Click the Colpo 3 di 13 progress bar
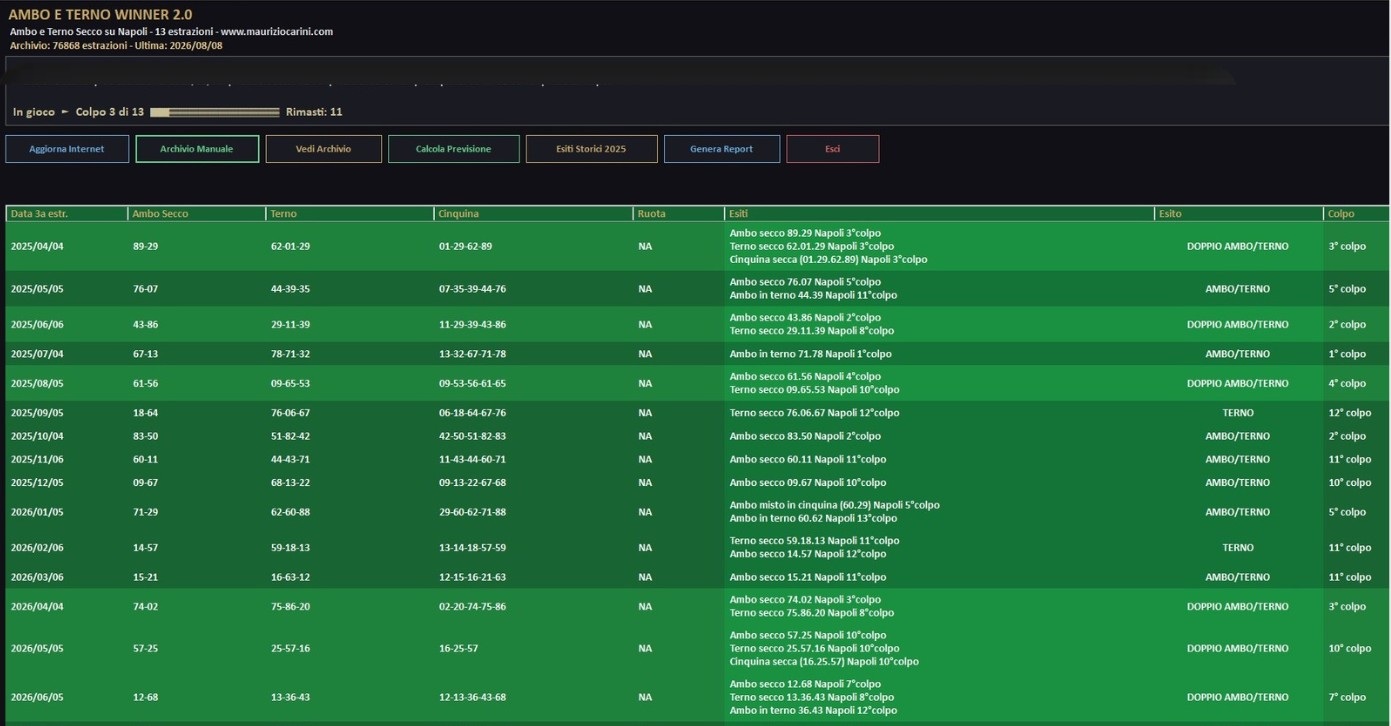The height and width of the screenshot is (726, 1391). [x=214, y=112]
